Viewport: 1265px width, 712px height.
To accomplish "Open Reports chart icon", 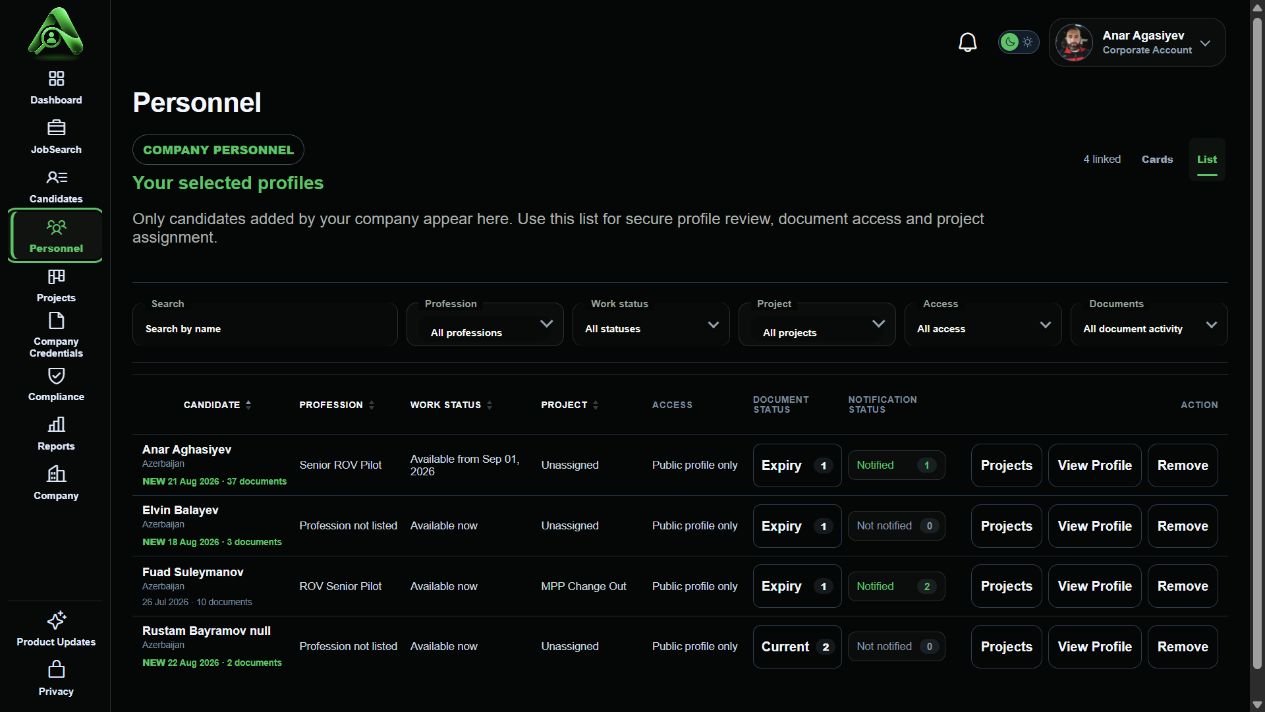I will click(x=56, y=425).
